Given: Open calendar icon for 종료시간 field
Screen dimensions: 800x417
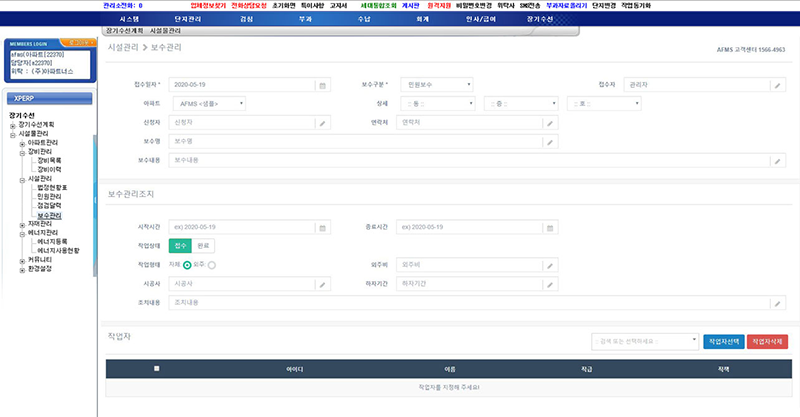Looking at the screenshot, I should point(550,227).
